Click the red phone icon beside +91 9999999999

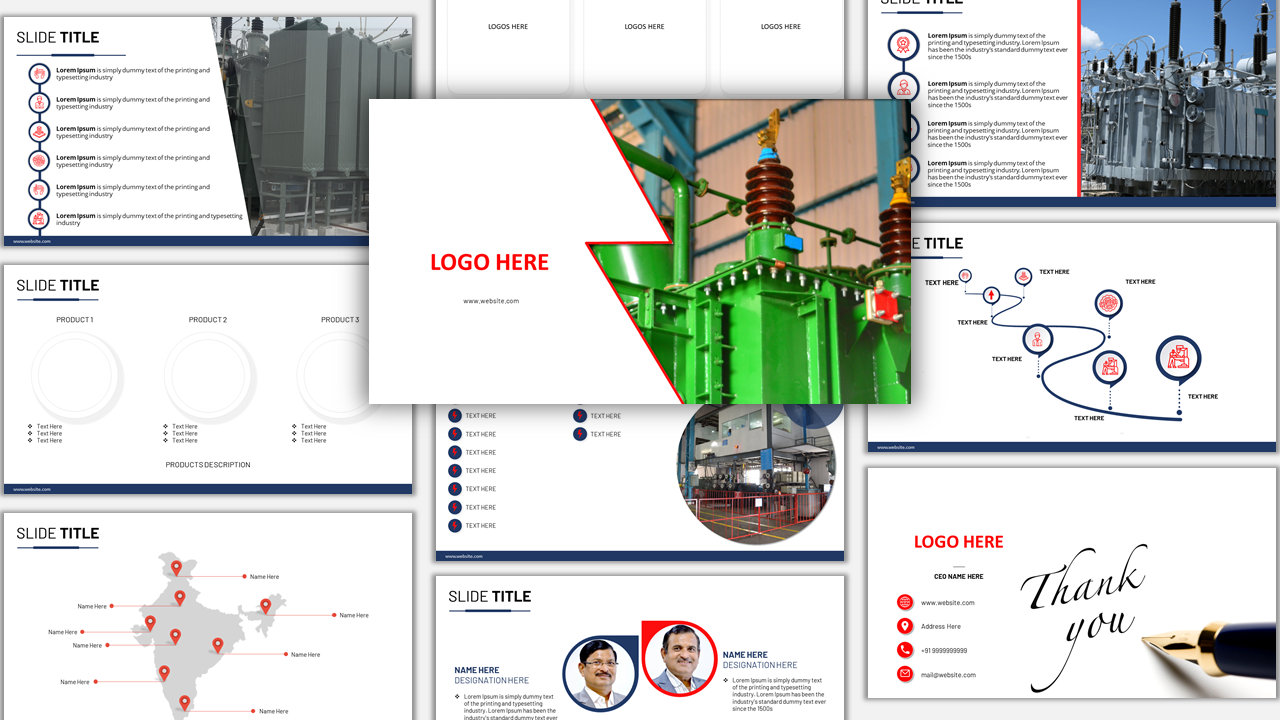pyautogui.click(x=905, y=650)
